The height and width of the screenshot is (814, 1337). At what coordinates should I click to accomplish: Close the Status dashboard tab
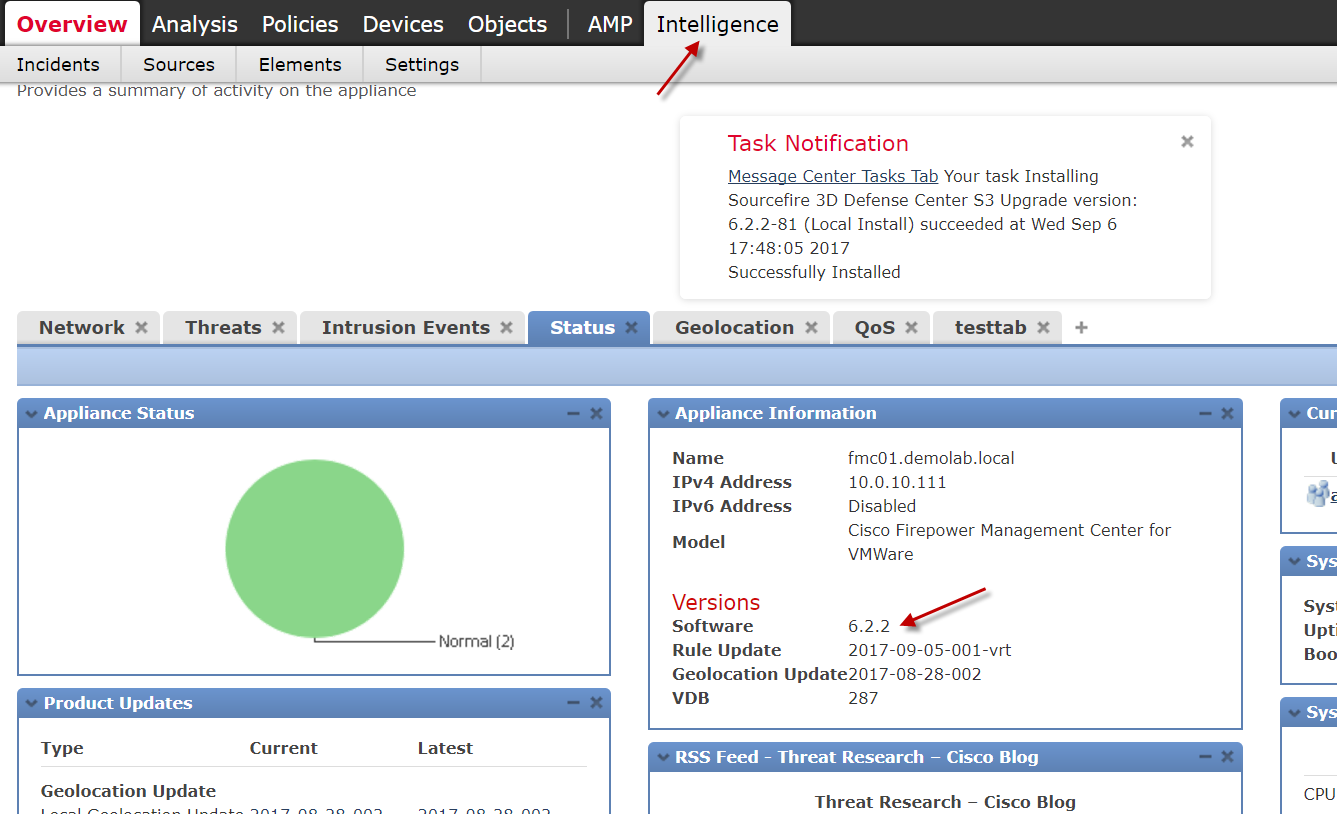pyautogui.click(x=631, y=328)
